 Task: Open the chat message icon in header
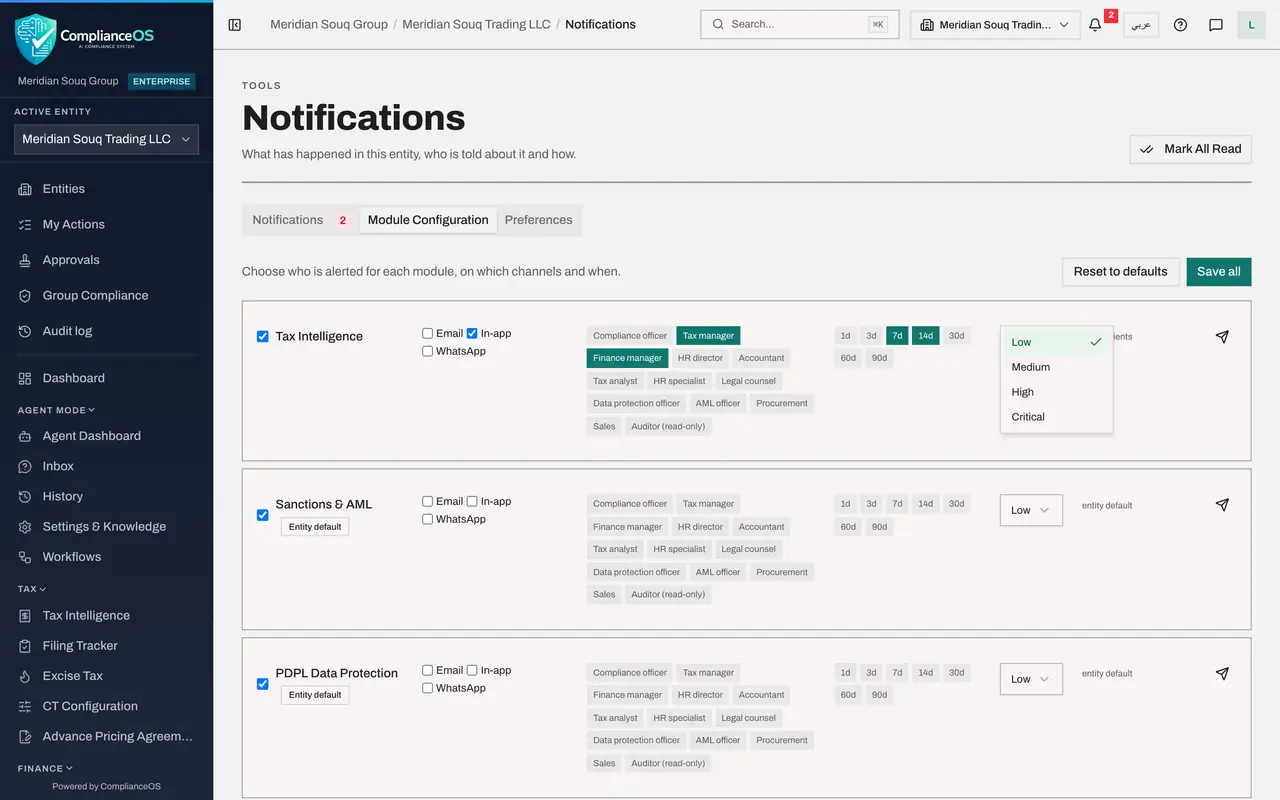(x=1216, y=25)
